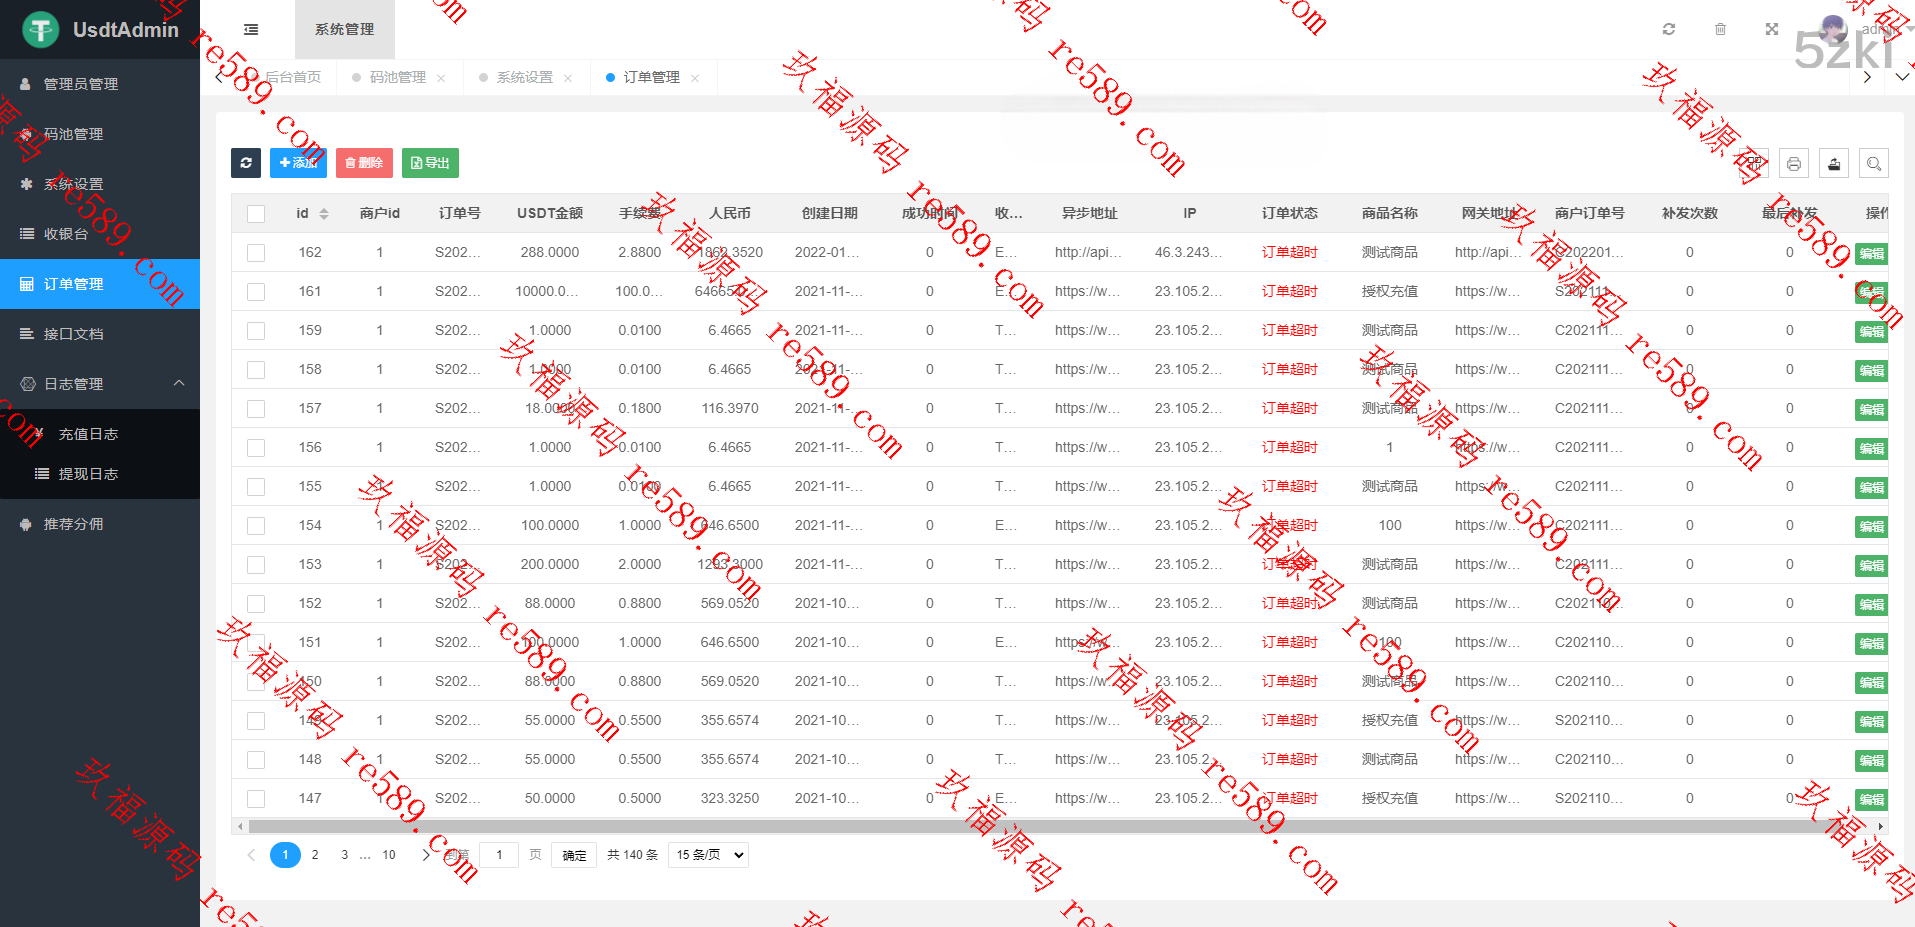Click the page number input field

pyautogui.click(x=499, y=855)
